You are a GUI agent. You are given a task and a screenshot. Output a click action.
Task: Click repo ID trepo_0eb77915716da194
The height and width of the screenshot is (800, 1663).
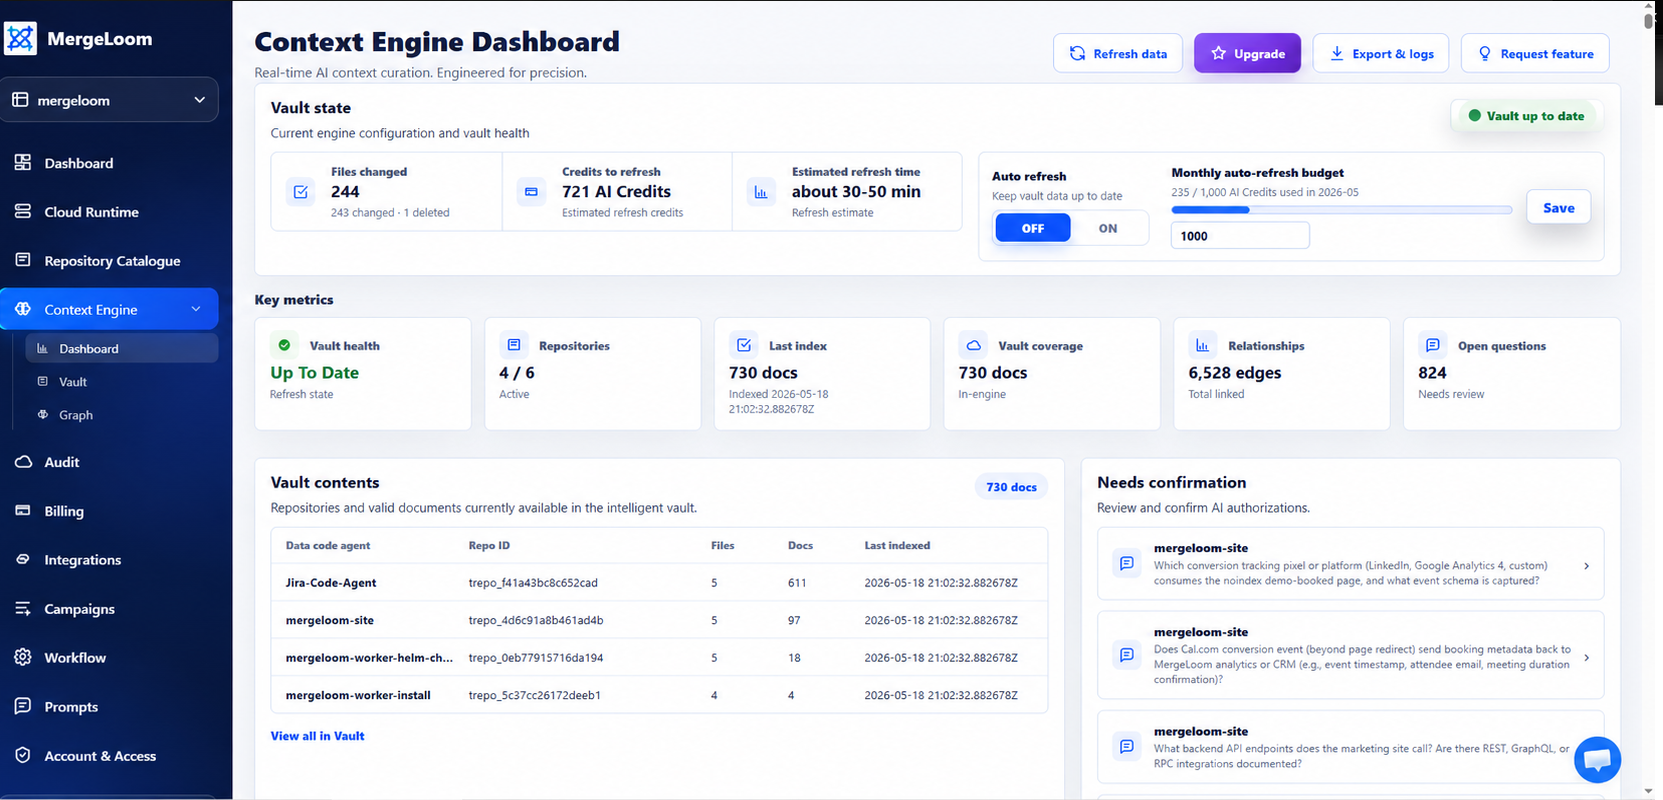point(536,657)
